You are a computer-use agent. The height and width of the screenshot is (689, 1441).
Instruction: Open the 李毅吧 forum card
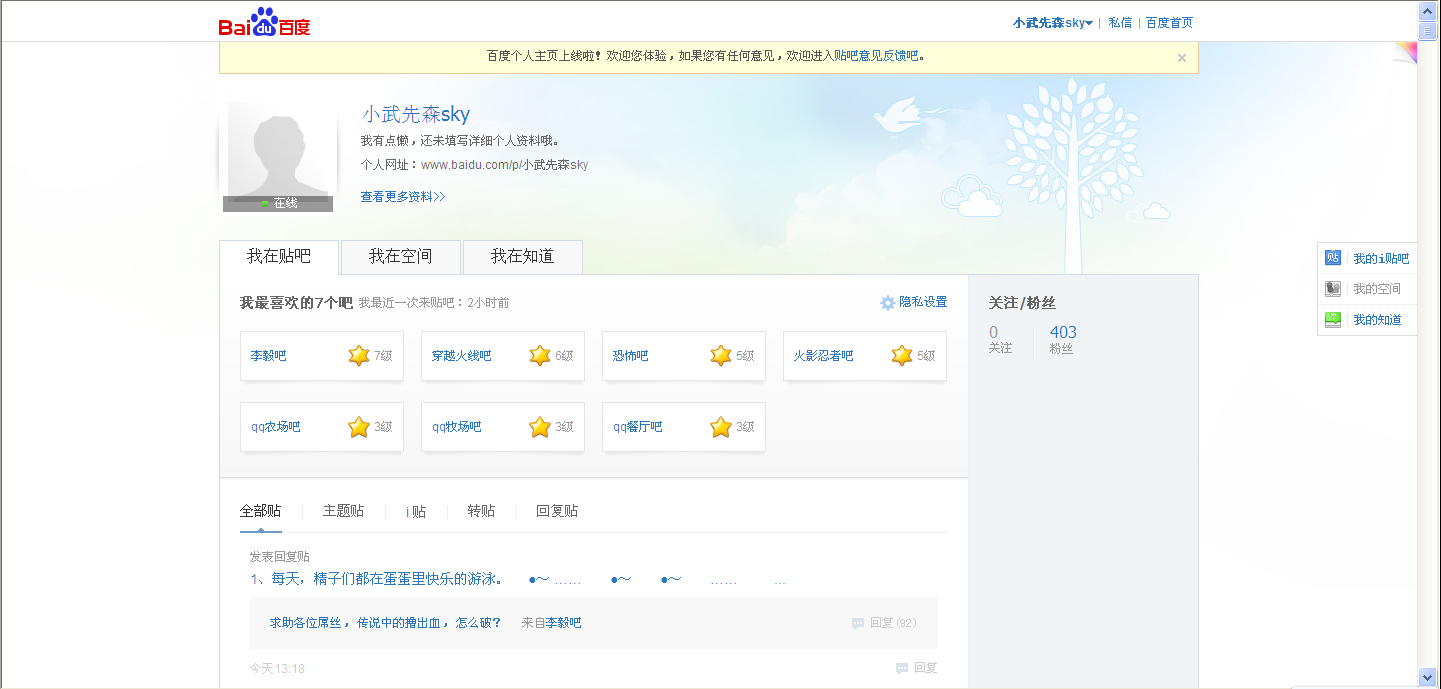[322, 356]
